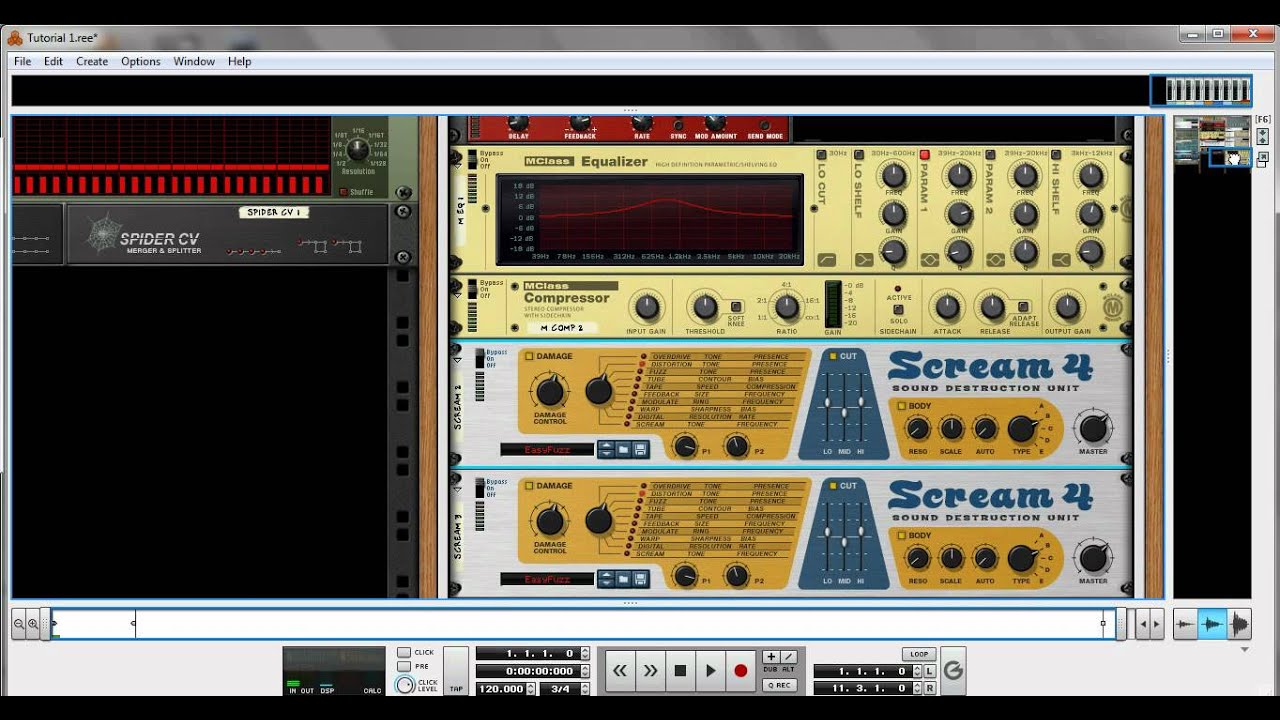Click the 0:00:00:000 time position field

[527, 671]
